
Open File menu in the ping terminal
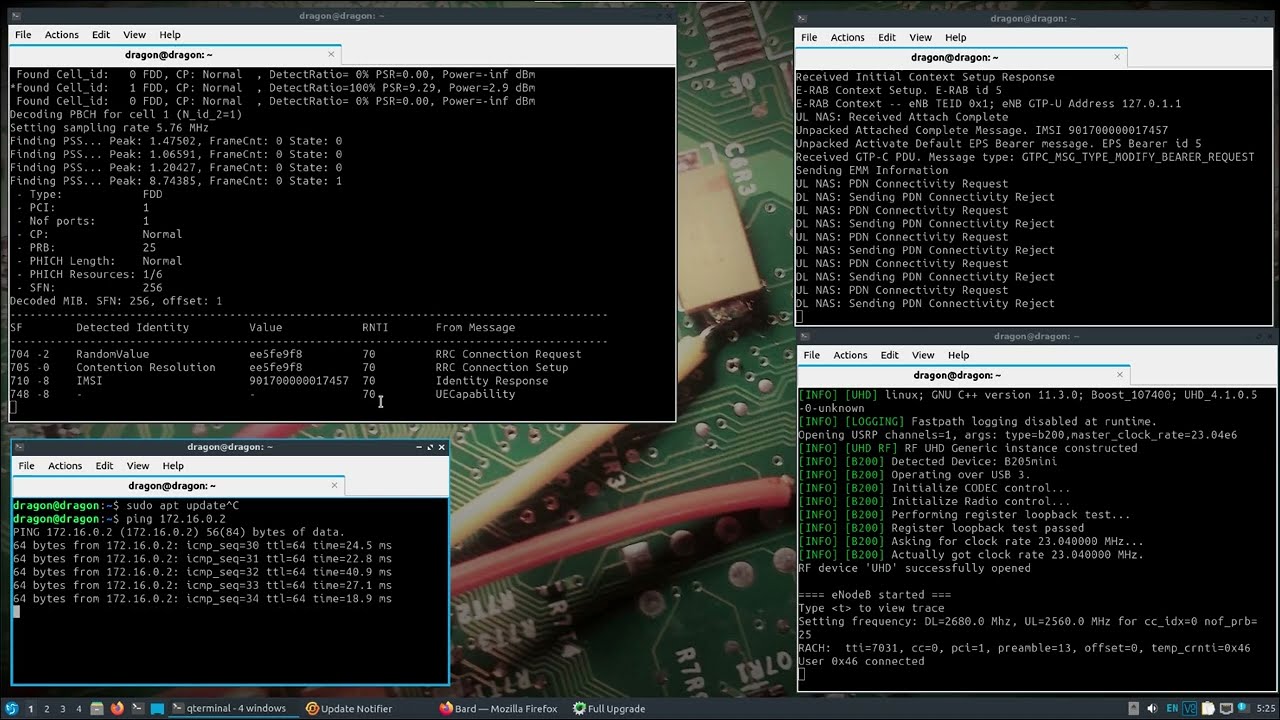[x=26, y=466]
